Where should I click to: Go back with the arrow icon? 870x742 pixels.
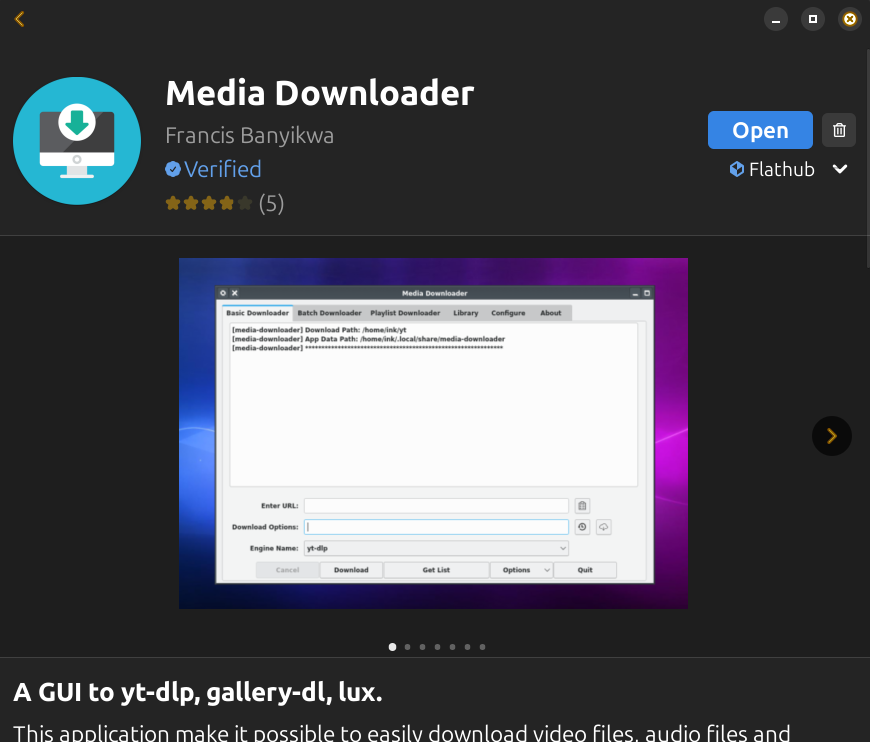tap(19, 19)
